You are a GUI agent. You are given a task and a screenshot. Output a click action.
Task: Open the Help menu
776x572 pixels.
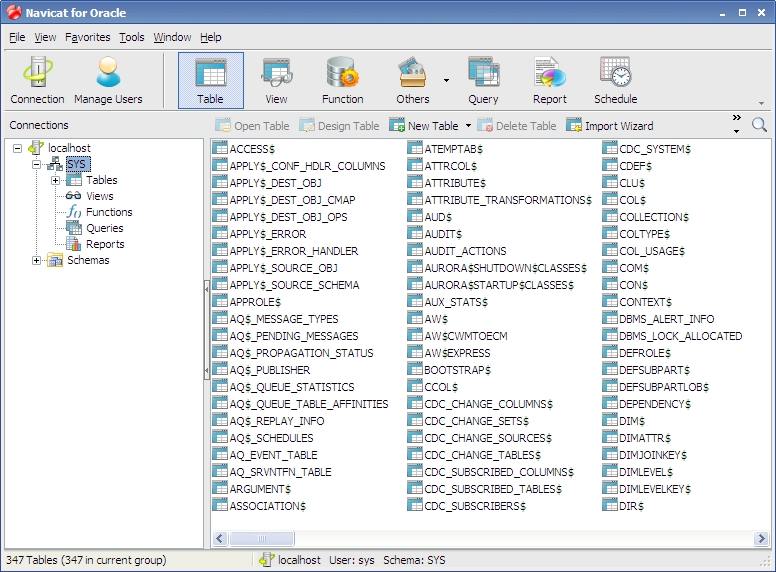pos(211,37)
